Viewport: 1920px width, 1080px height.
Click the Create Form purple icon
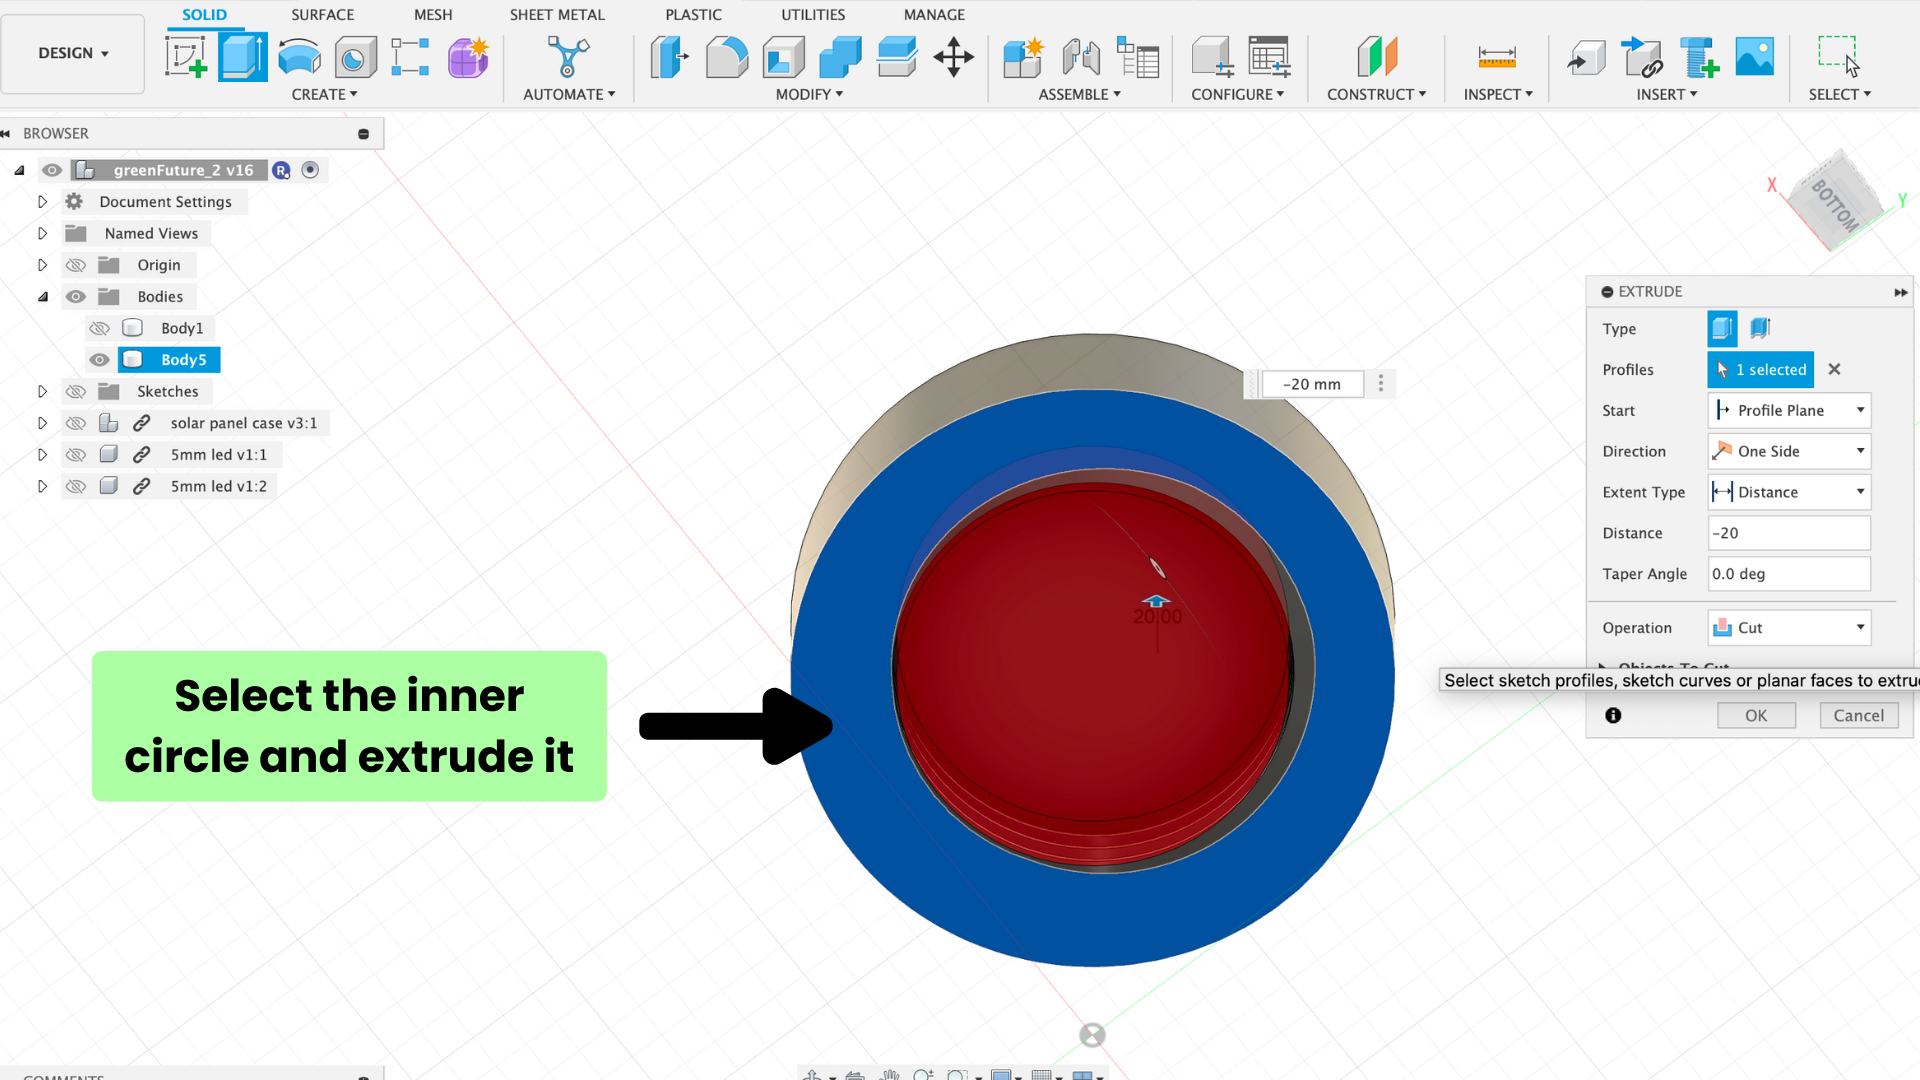coord(467,57)
